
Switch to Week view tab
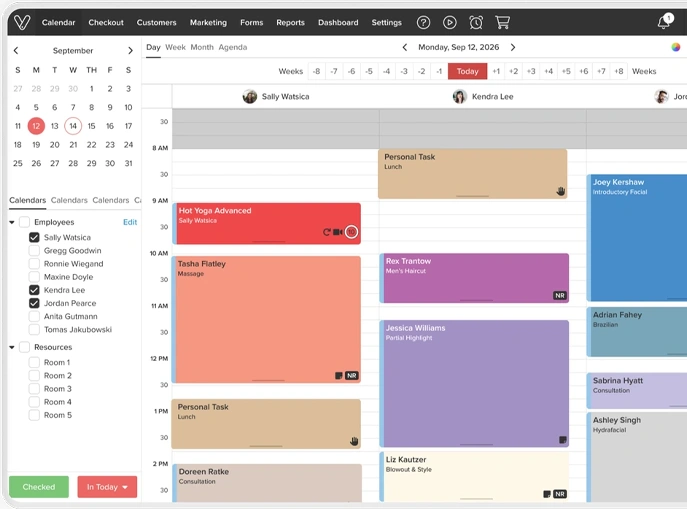[x=175, y=47]
